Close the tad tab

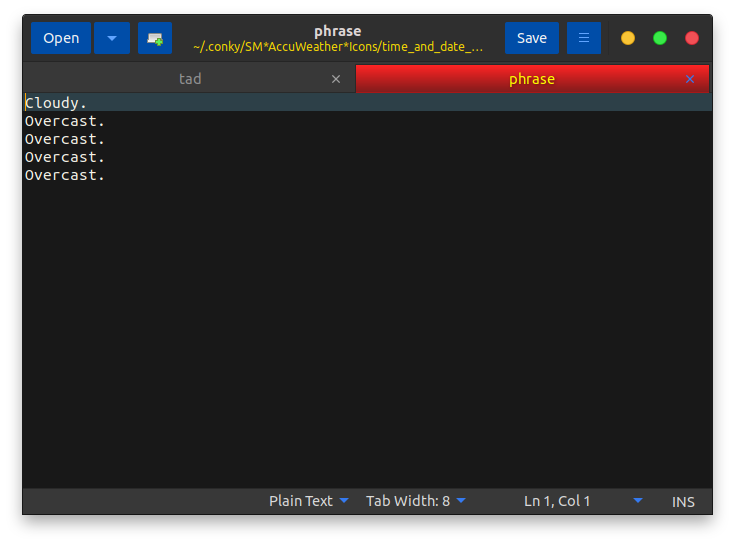[336, 79]
